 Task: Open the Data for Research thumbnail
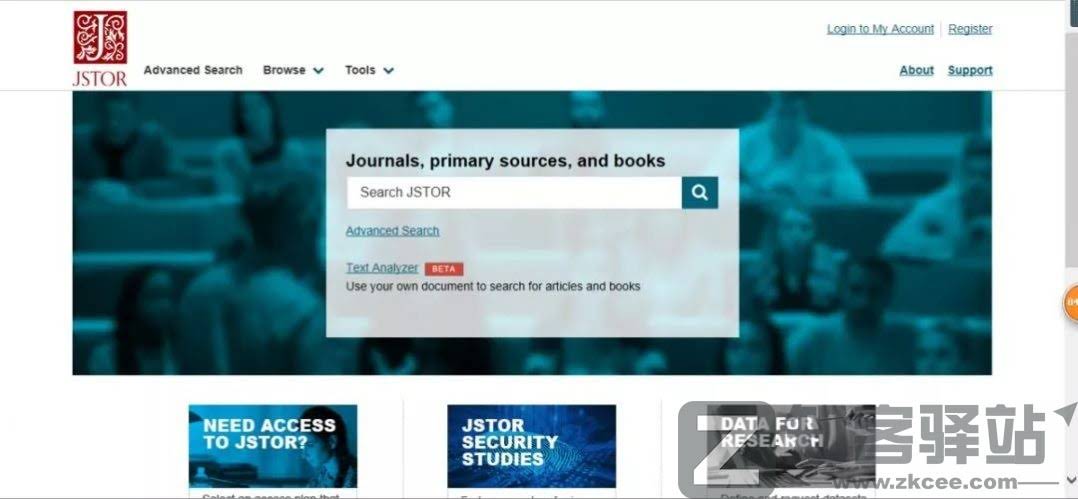point(791,446)
